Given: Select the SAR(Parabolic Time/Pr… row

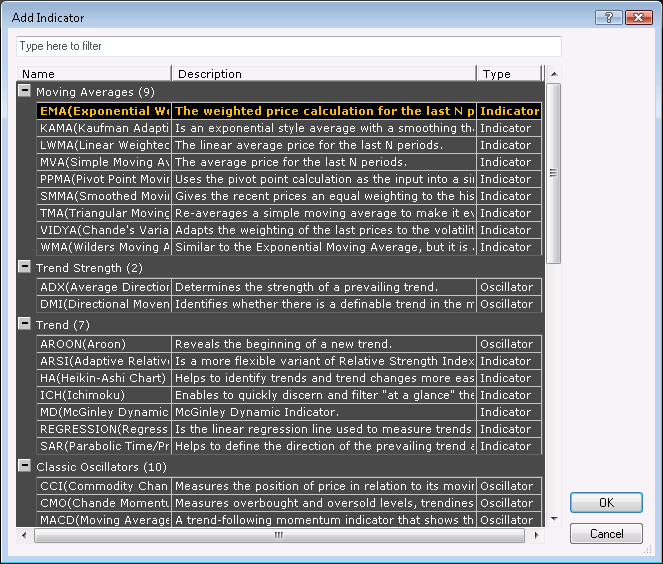Looking at the screenshot, I should click(x=289, y=446).
